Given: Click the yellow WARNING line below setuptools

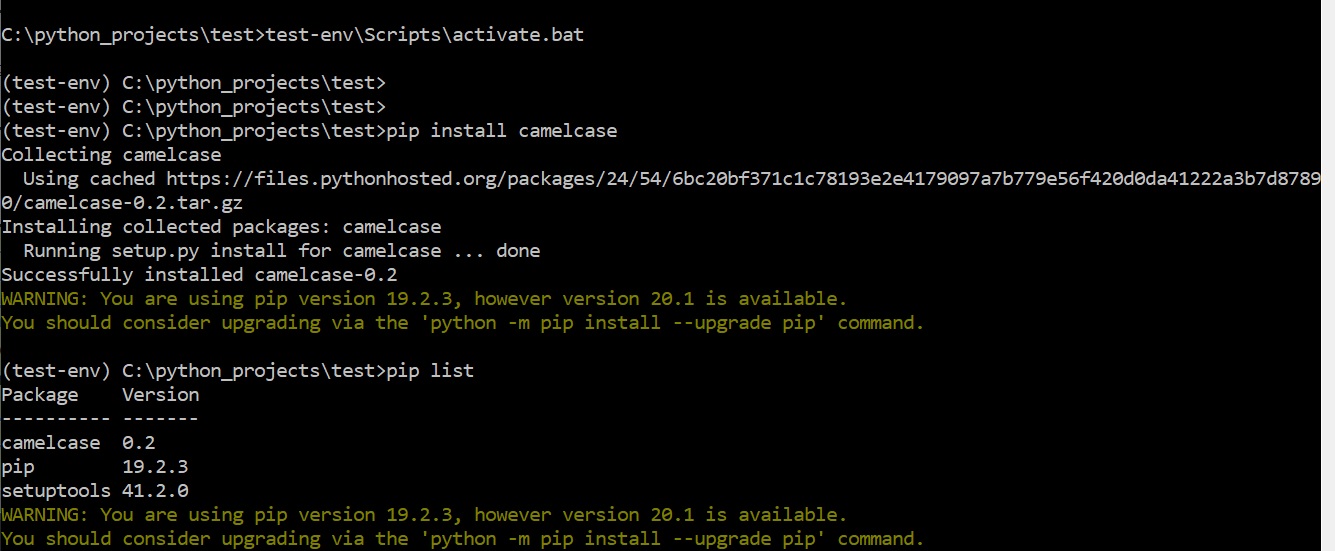Looking at the screenshot, I should 424,515.
